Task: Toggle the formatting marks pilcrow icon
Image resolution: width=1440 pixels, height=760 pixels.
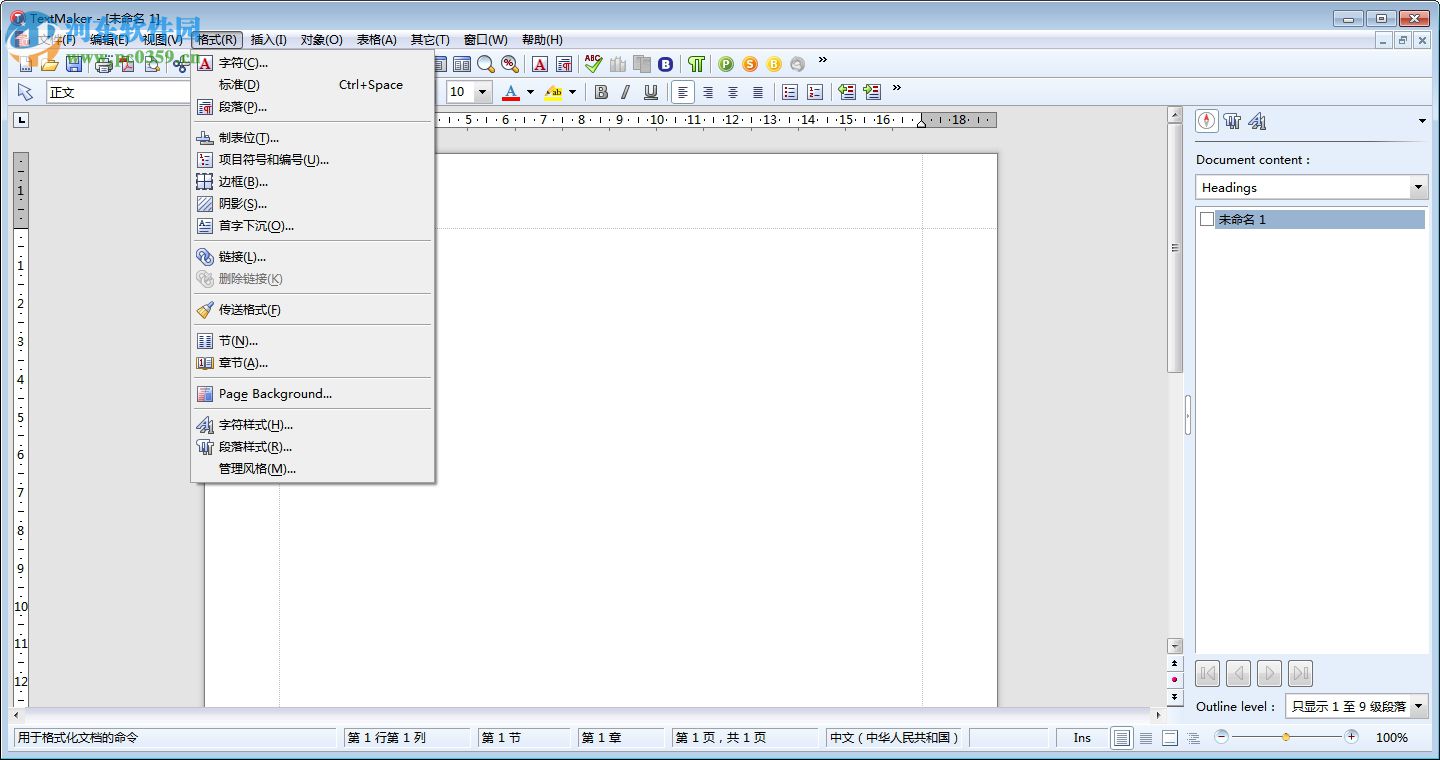Action: [x=696, y=64]
